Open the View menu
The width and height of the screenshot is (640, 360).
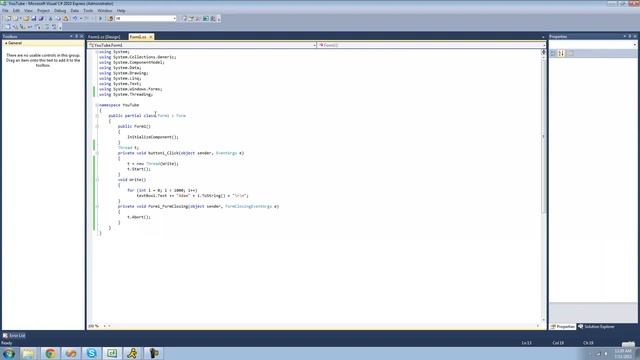click(x=28, y=11)
